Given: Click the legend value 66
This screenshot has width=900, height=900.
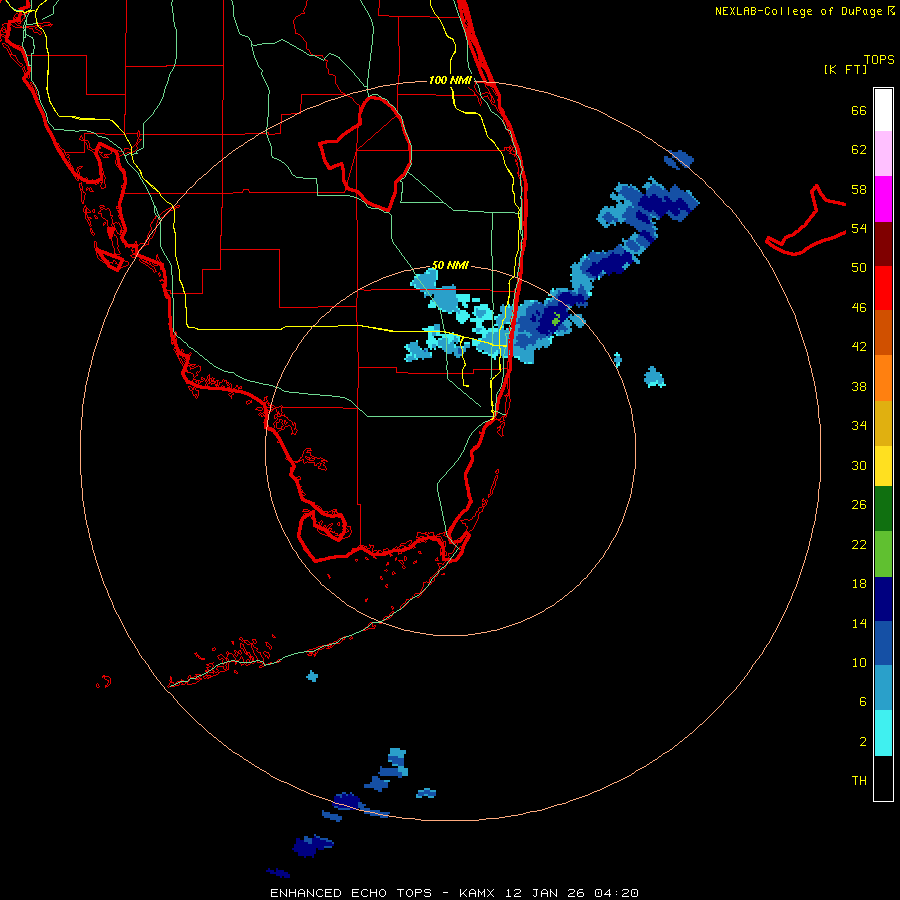Looking at the screenshot, I should (x=859, y=111).
